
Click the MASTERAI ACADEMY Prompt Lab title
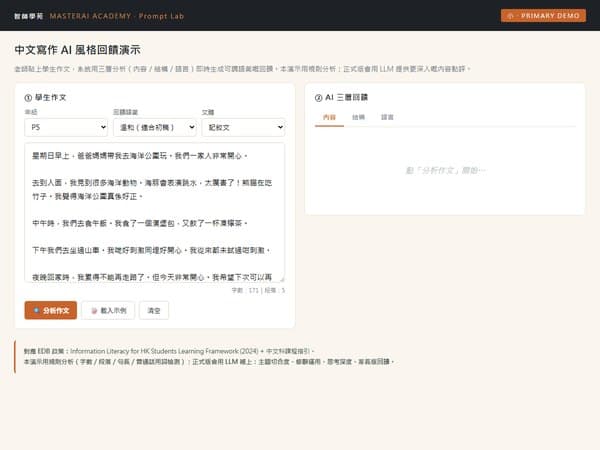tap(117, 16)
